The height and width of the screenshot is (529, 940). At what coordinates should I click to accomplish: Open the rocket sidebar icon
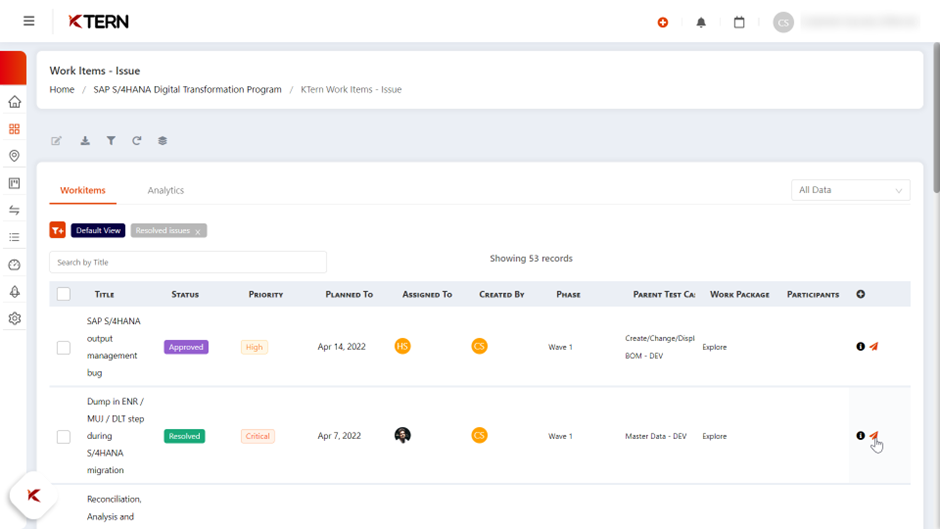14,291
